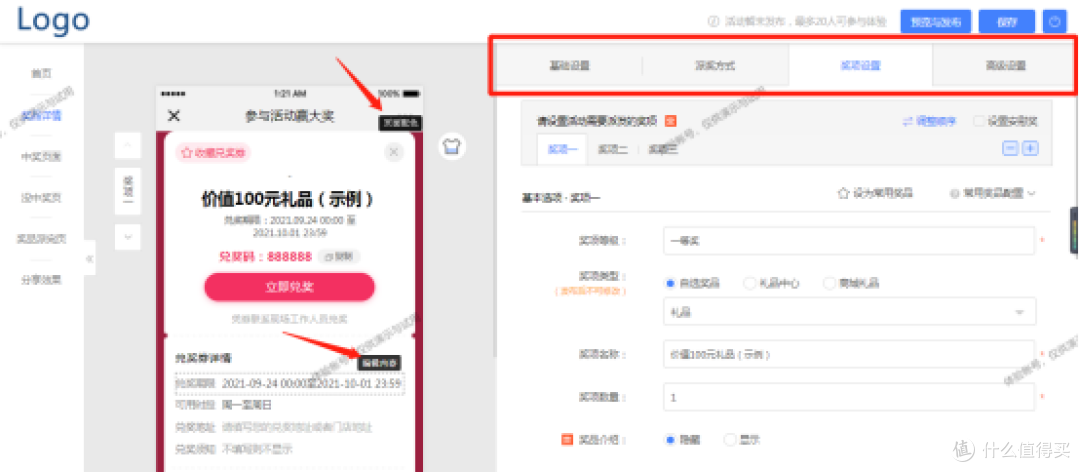The image size is (1080, 472).
Task: Click the orange icon beside 奖品介绍 label
Action: tap(568, 439)
